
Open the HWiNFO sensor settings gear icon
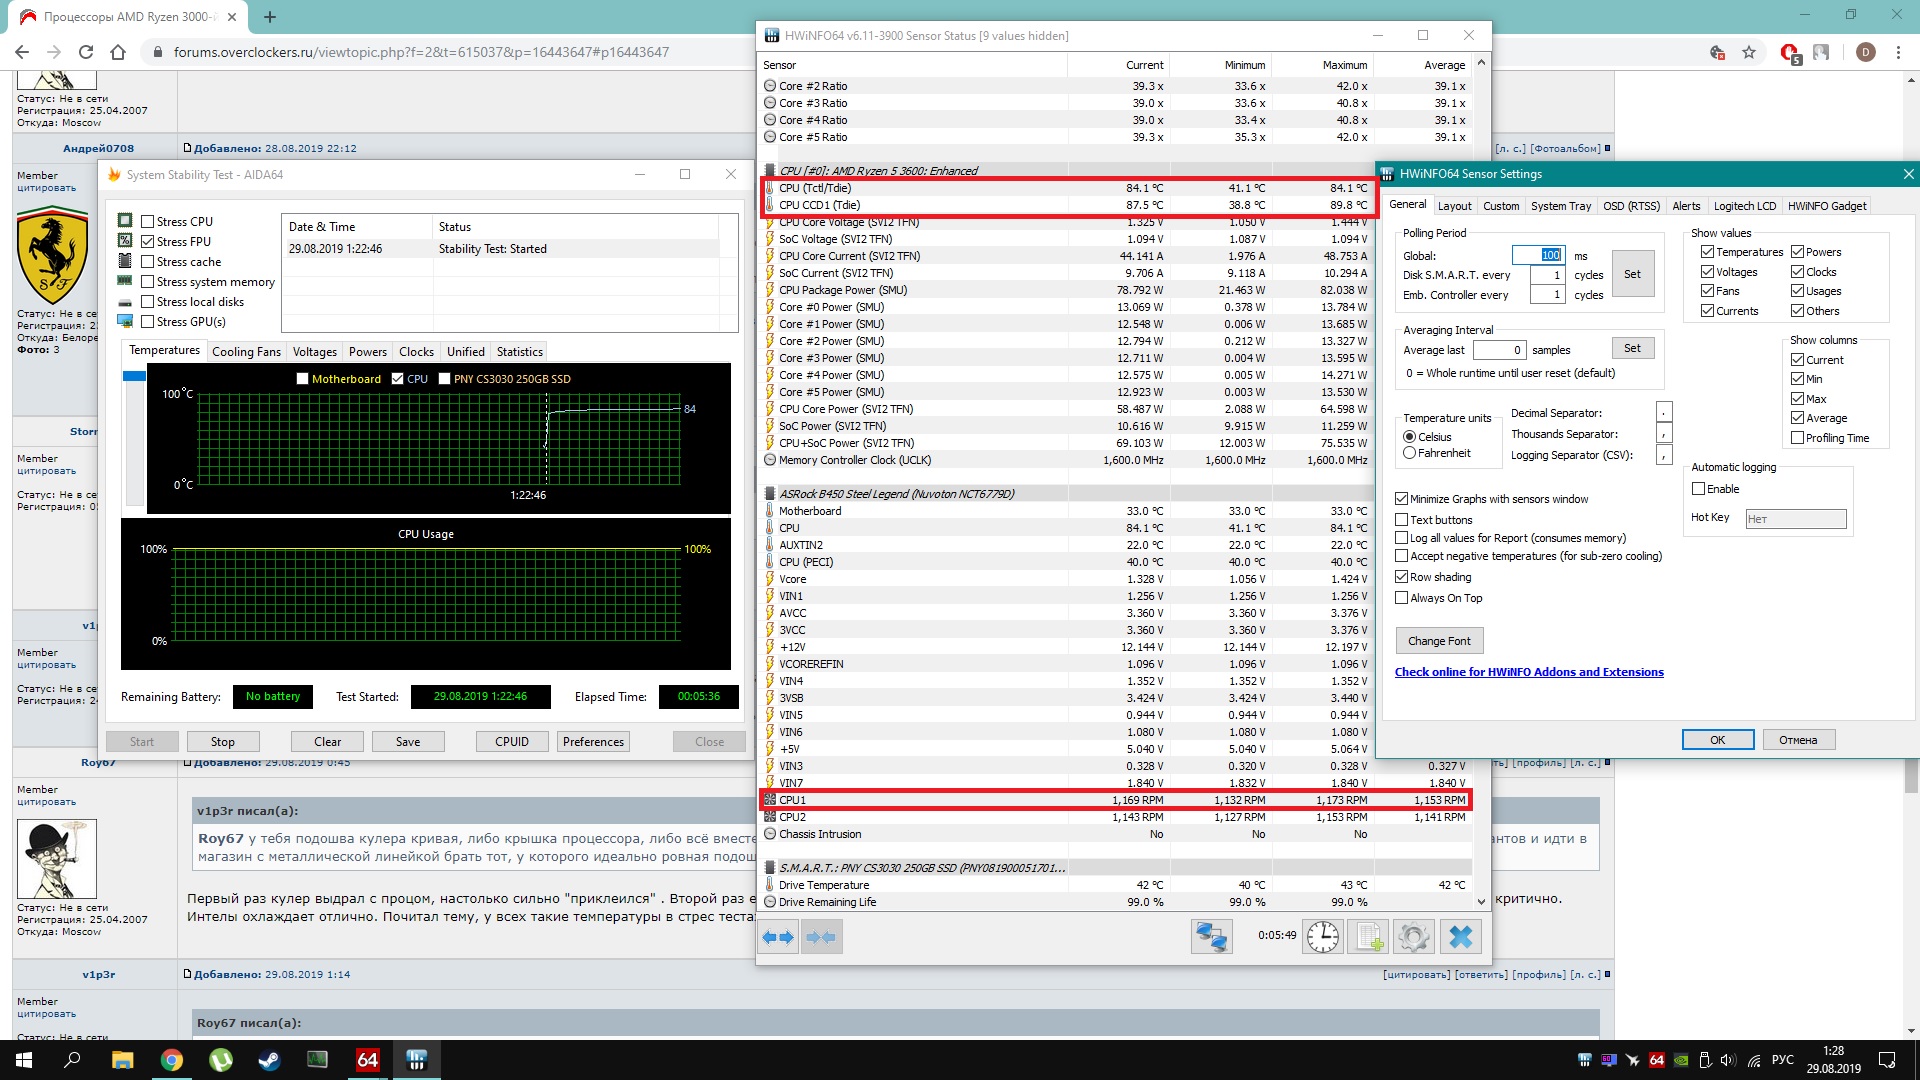coord(1413,937)
